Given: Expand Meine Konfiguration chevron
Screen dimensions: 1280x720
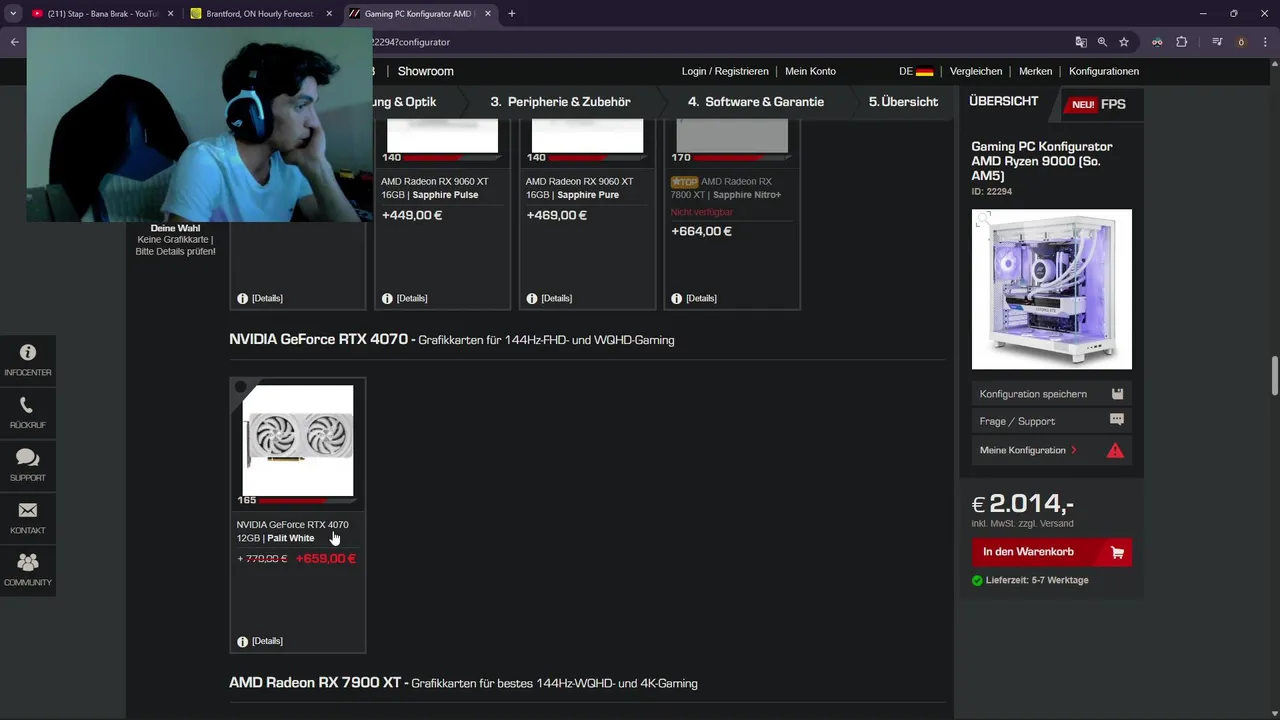Looking at the screenshot, I should coord(1074,450).
